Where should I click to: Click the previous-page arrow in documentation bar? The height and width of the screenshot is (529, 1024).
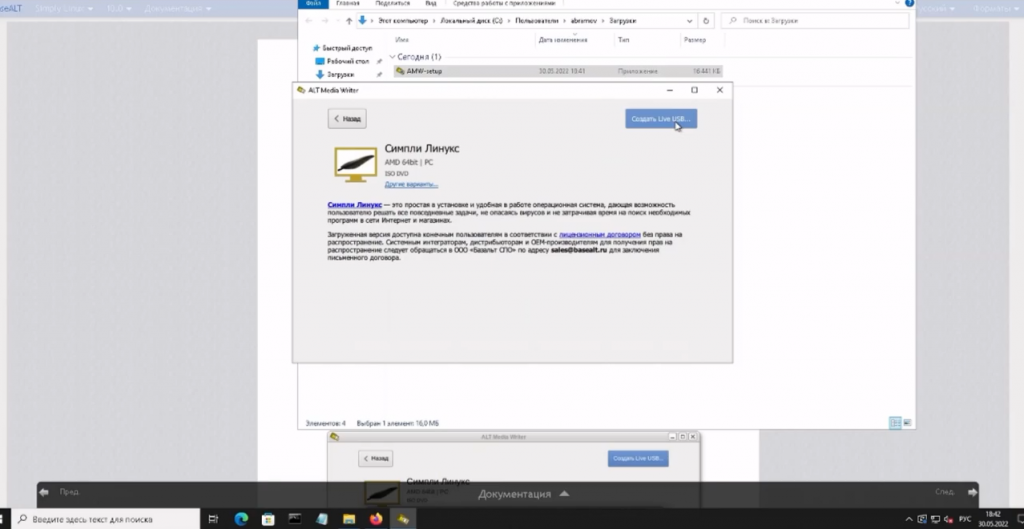pyautogui.click(x=44, y=492)
